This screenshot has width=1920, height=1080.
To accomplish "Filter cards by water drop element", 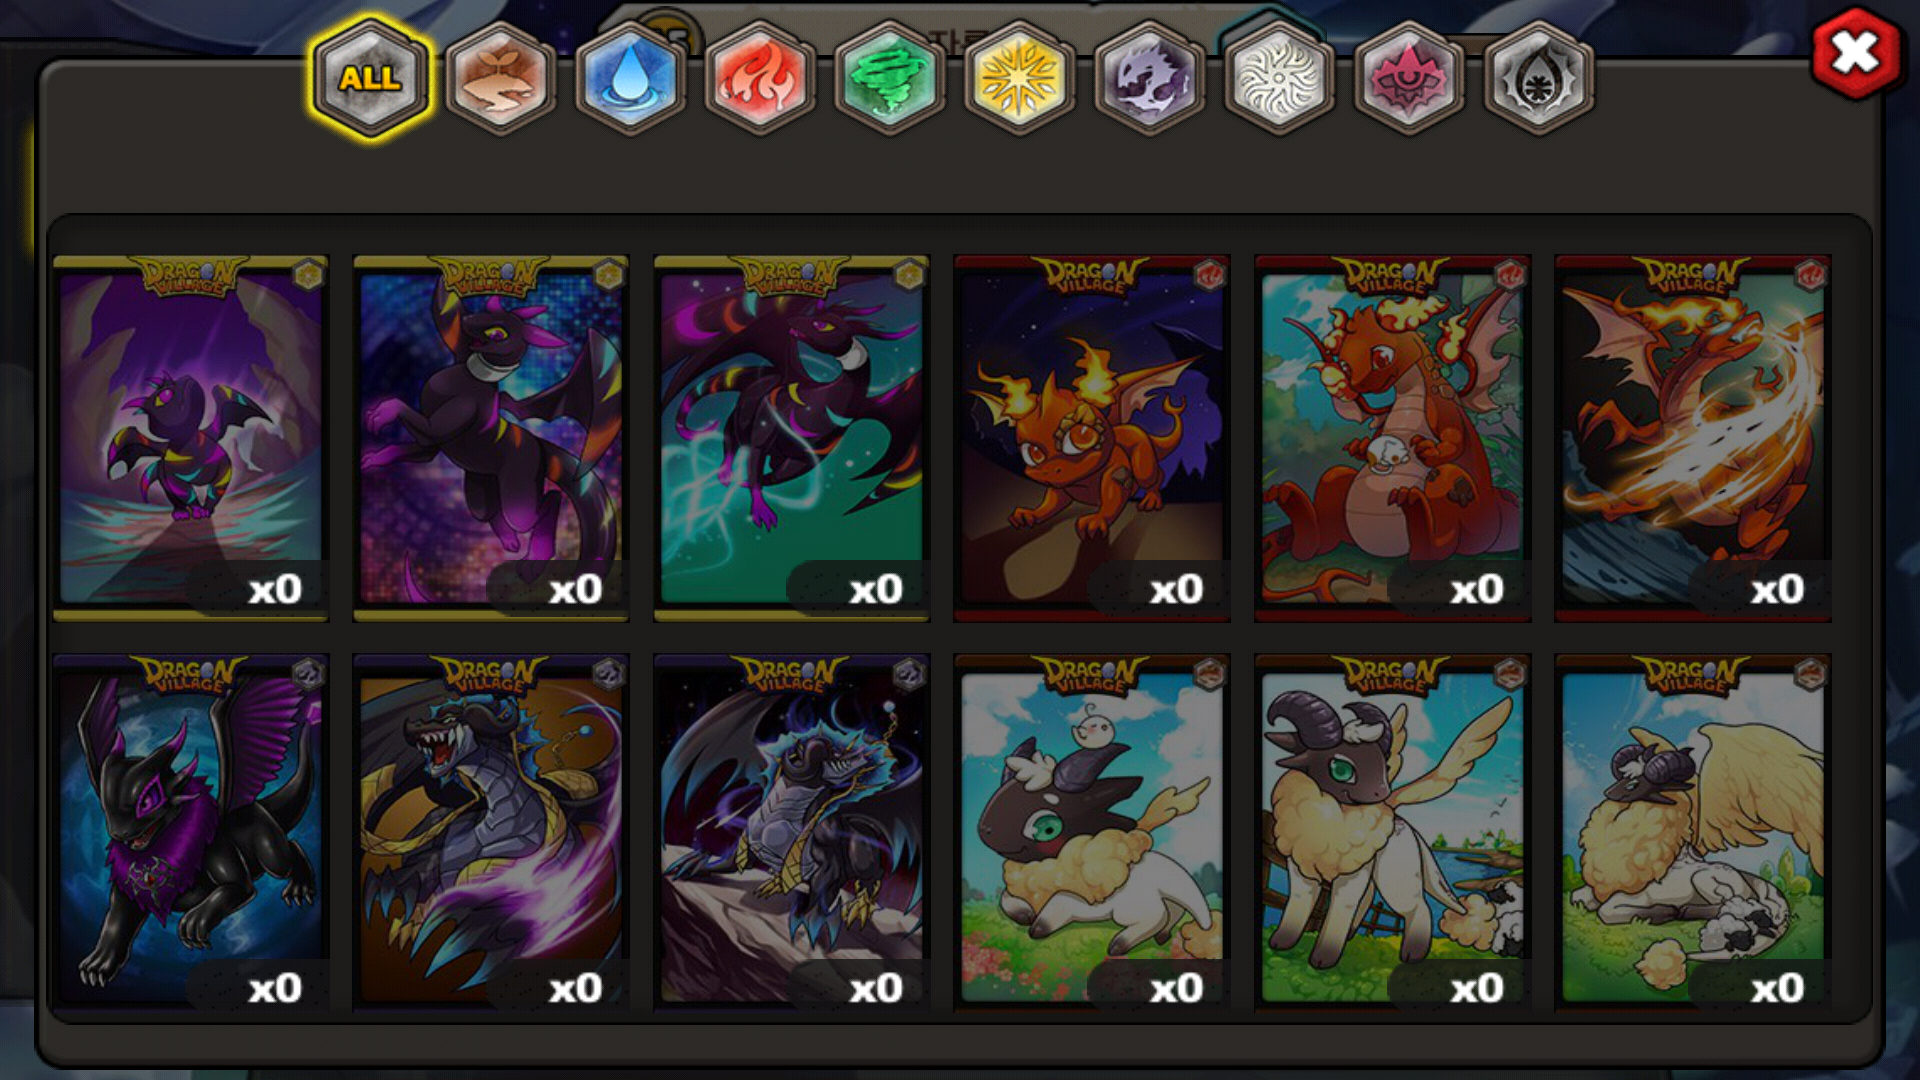I will [630, 78].
